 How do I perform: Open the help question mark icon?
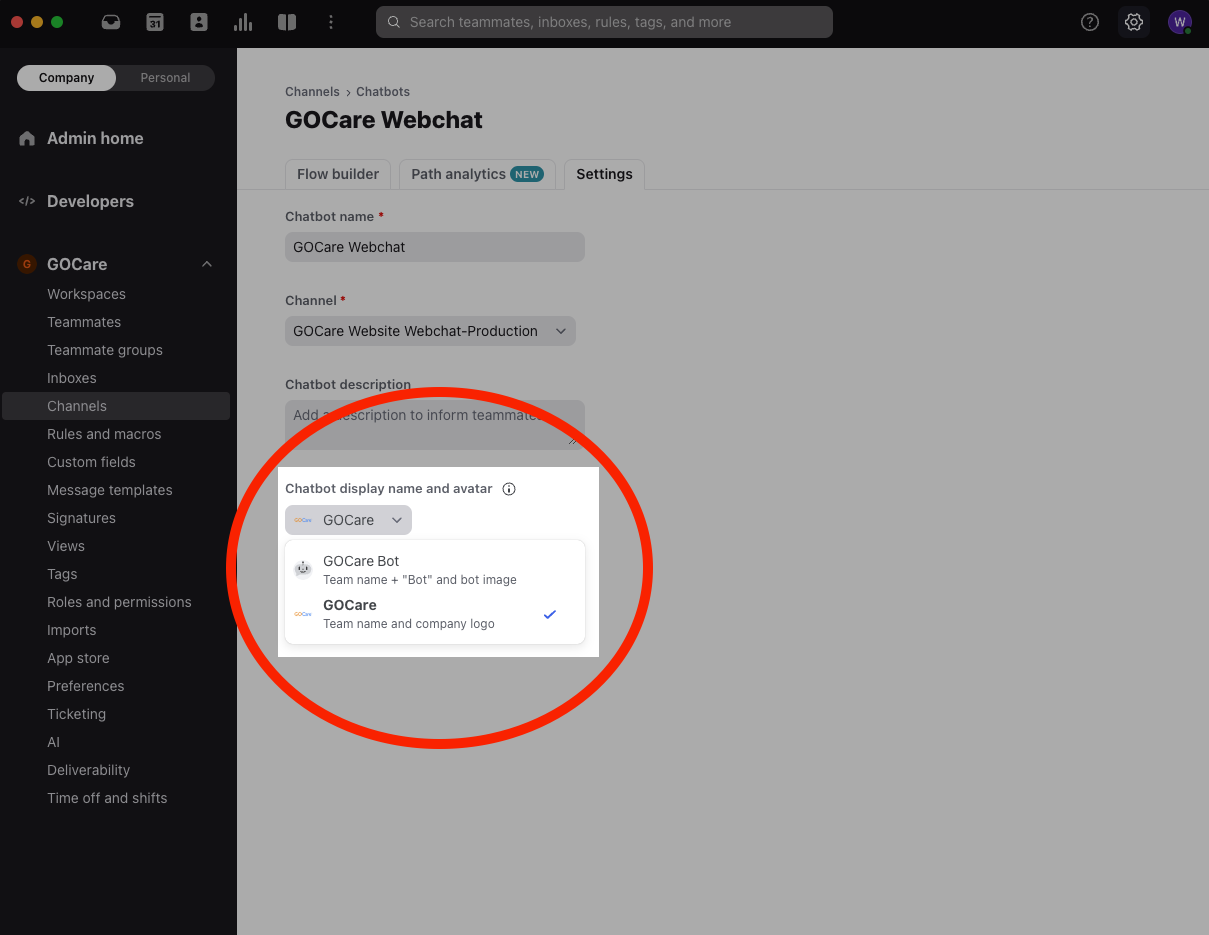pyautogui.click(x=1090, y=22)
